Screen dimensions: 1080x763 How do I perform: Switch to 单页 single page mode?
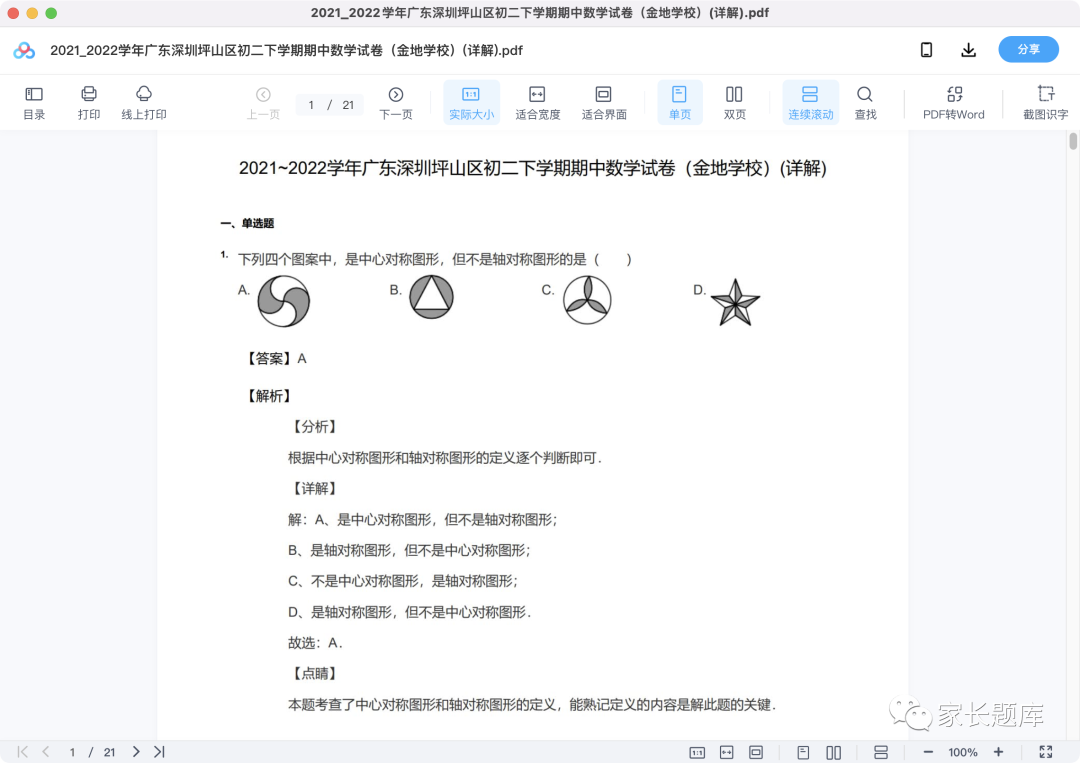680,103
